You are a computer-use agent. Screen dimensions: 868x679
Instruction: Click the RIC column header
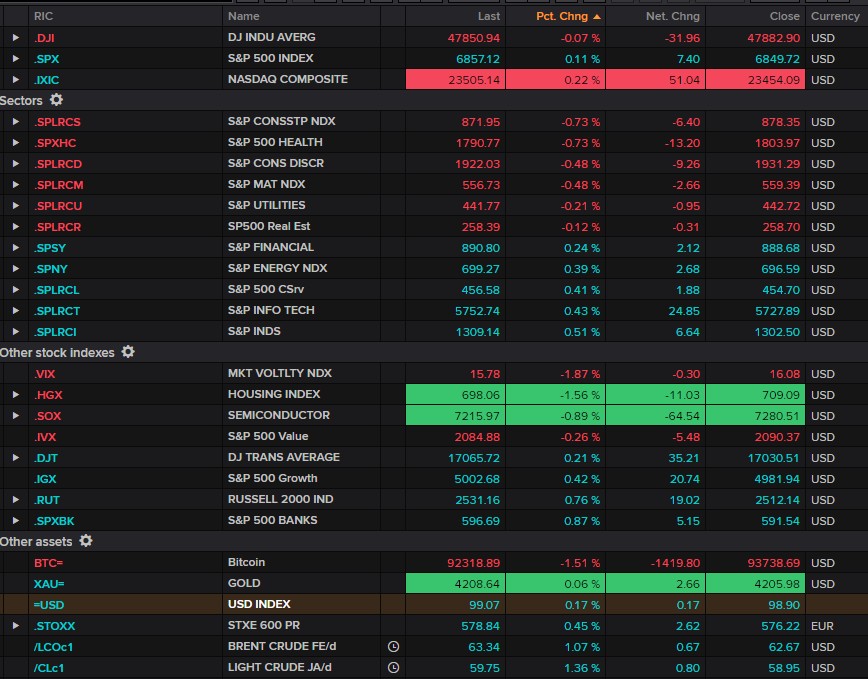[x=44, y=17]
